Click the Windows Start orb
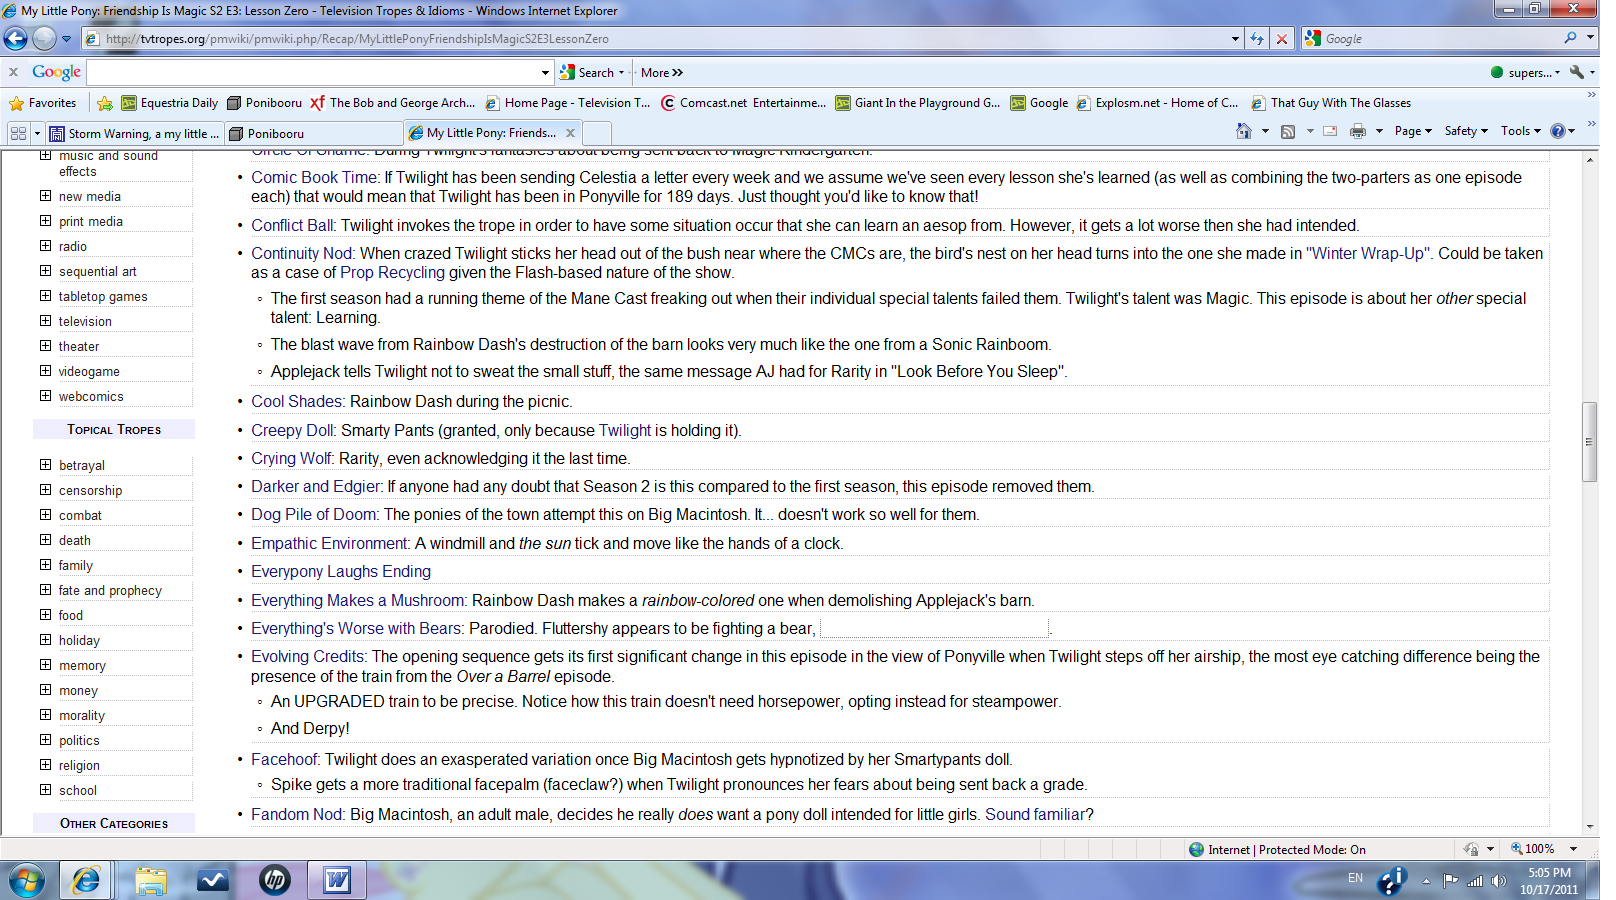The height and width of the screenshot is (900, 1616). click(27, 880)
